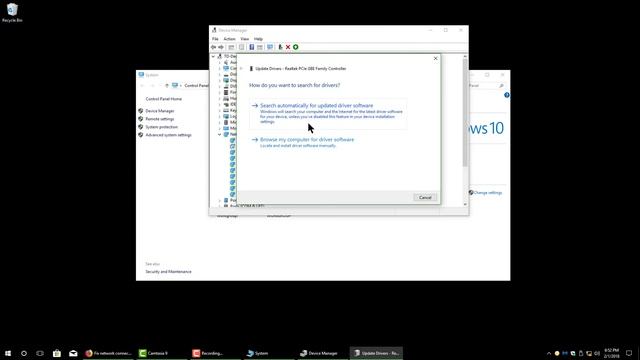Go back using Update Drivers dialog arrow

point(241,69)
